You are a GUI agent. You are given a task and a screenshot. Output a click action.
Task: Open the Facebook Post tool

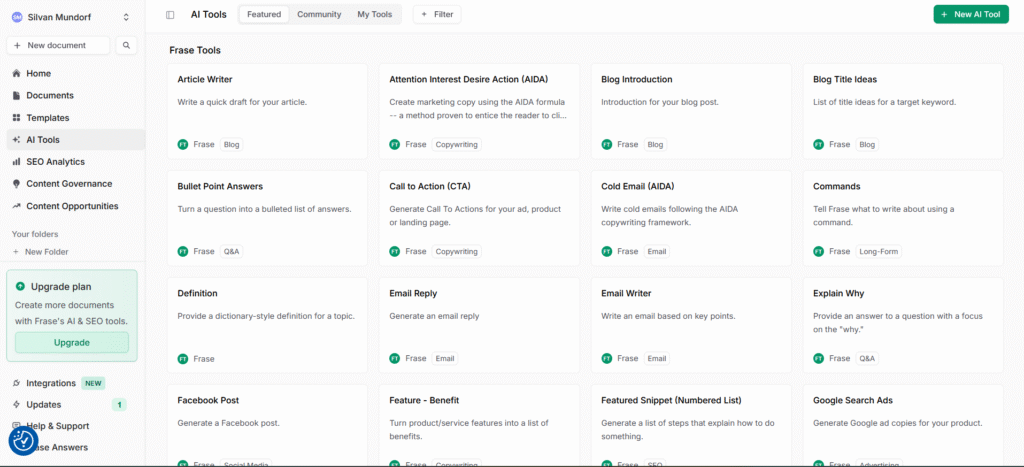point(267,425)
